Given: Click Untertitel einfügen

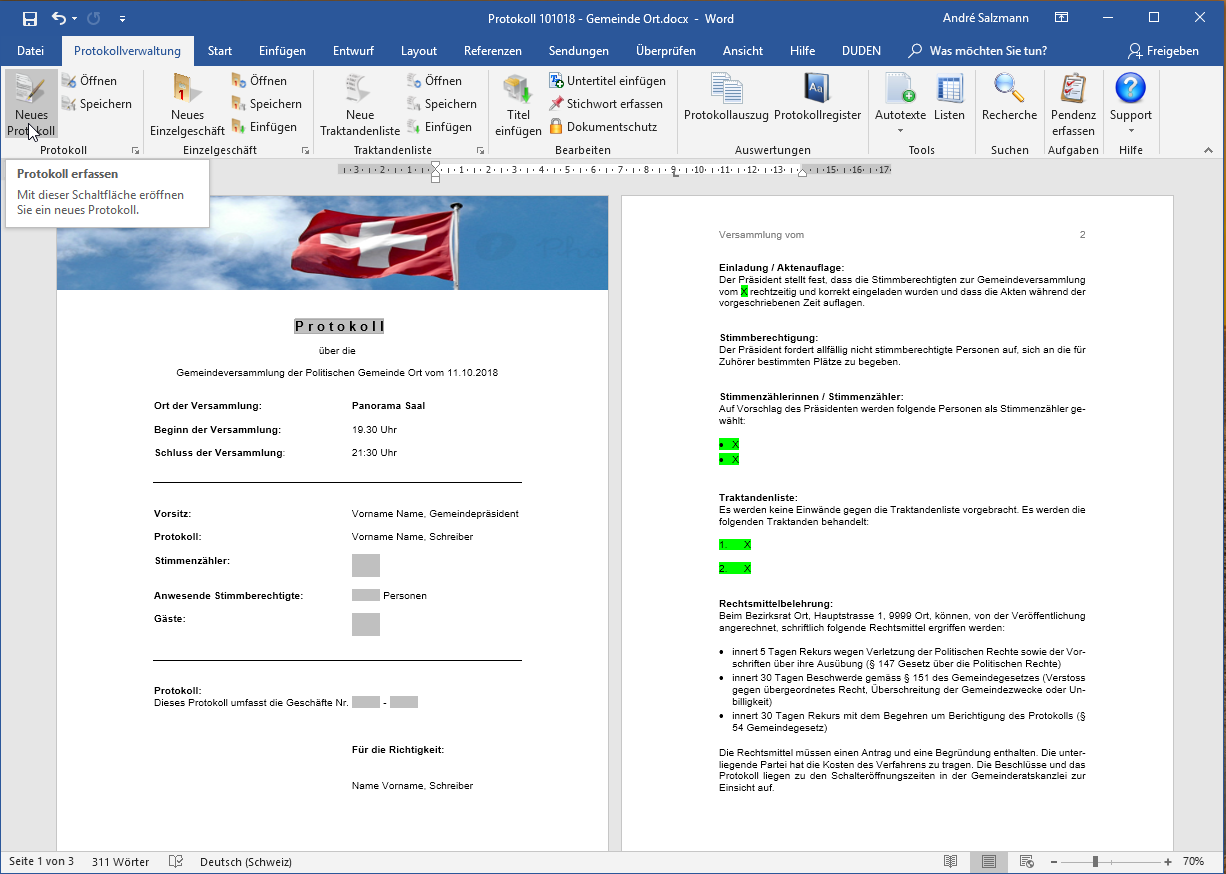Looking at the screenshot, I should pyautogui.click(x=607, y=81).
